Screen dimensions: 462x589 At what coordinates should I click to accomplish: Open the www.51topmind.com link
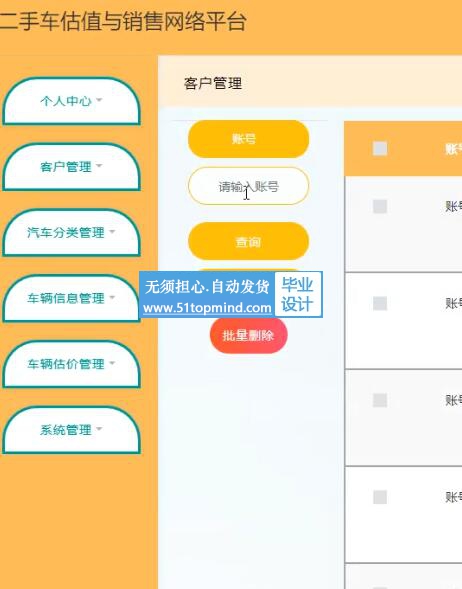207,308
